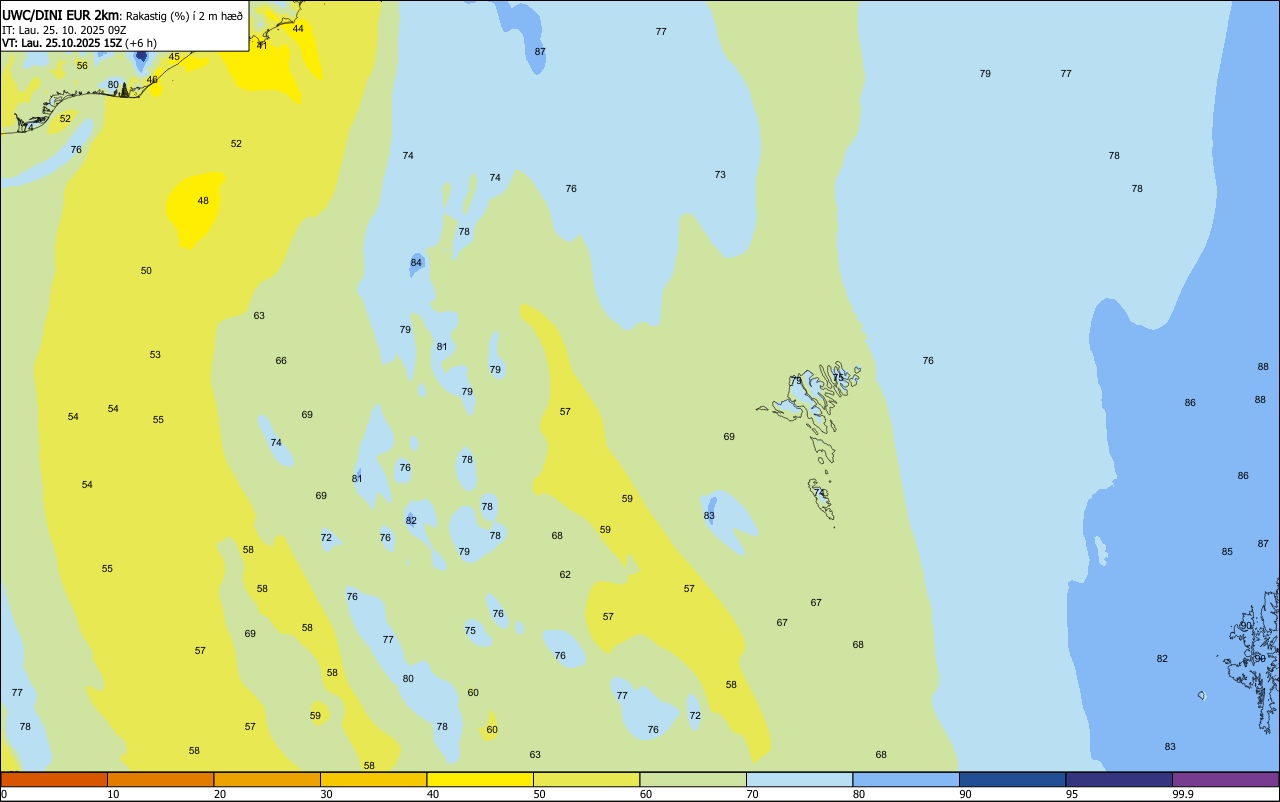Click the legend tick label '30'
The image size is (1280, 802).
point(326,794)
